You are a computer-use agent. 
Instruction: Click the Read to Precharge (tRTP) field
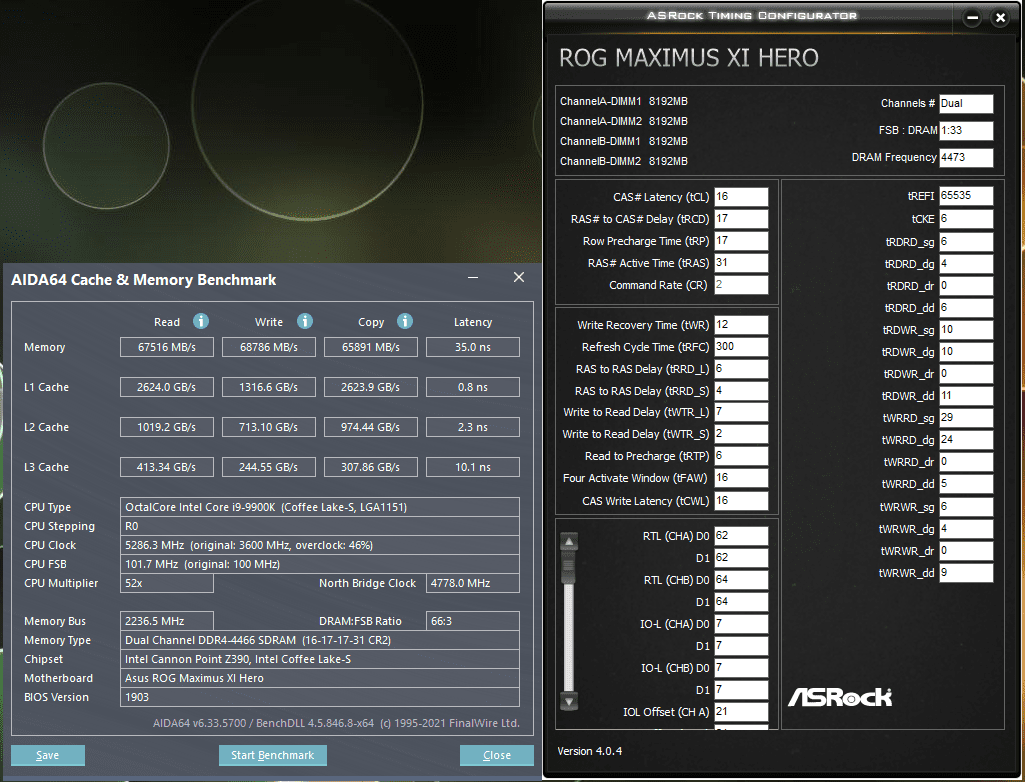[741, 456]
